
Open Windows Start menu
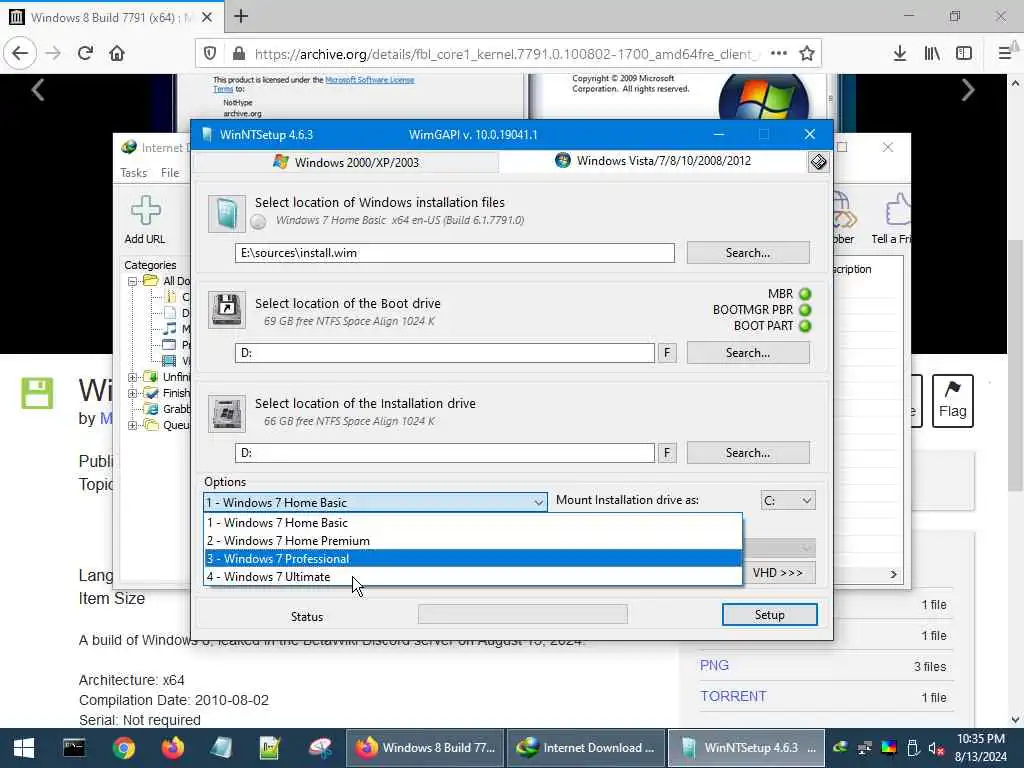[24, 748]
